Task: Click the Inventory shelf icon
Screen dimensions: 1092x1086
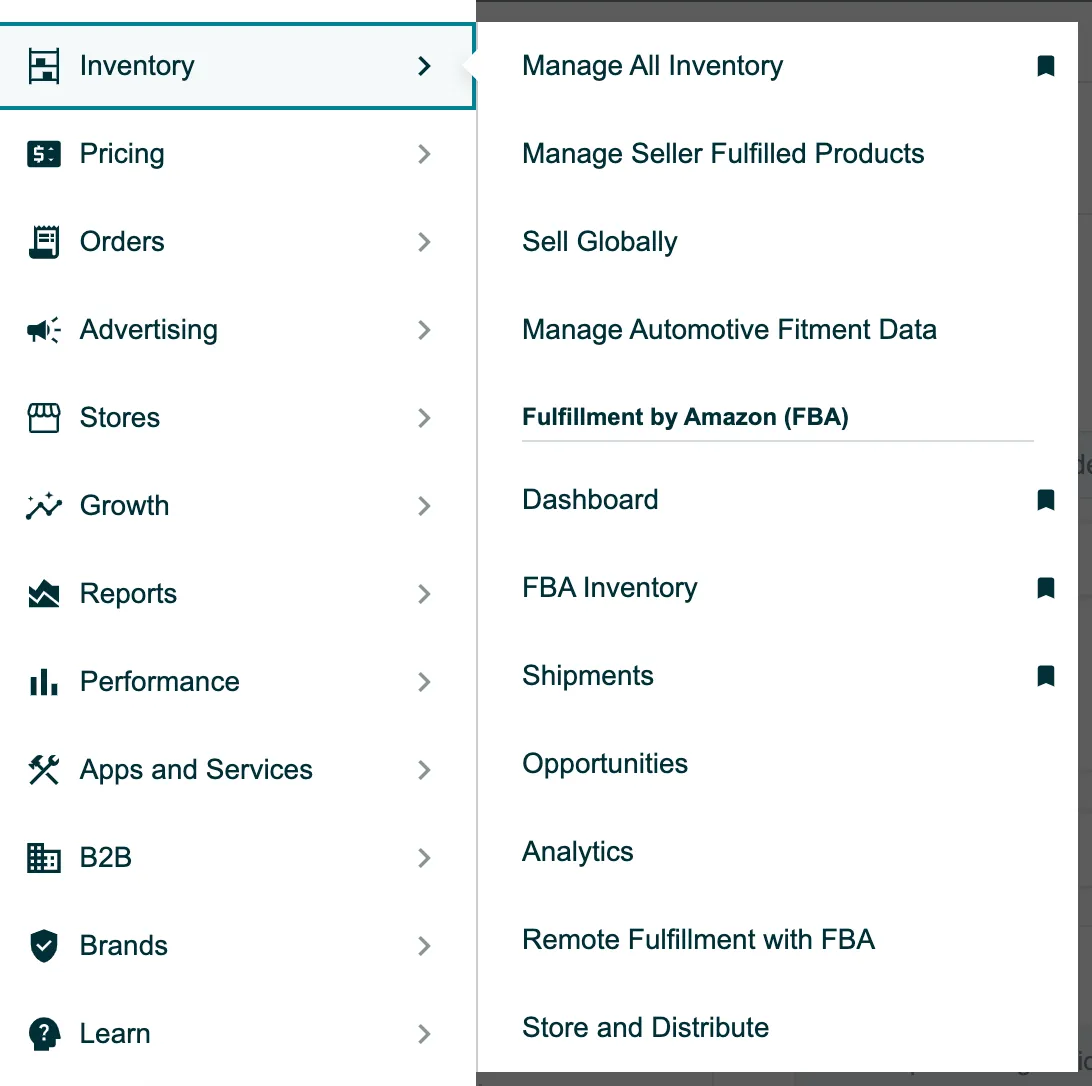Action: tap(44, 66)
